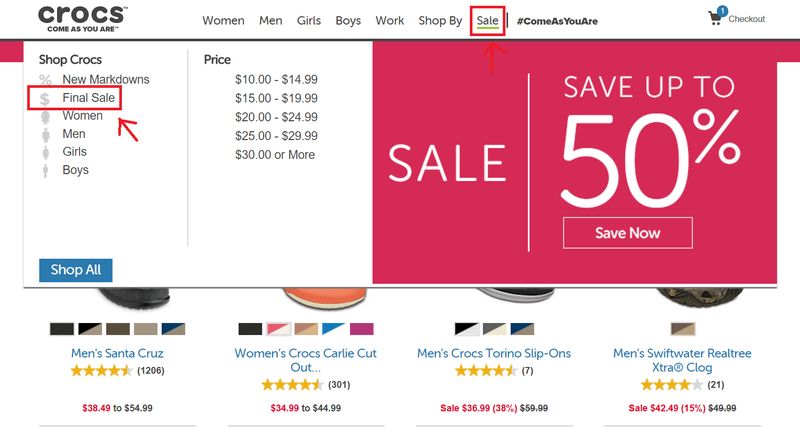Choose the $10.00 - $14.99 price range
Viewport: 800px width, 438px height.
tap(276, 80)
